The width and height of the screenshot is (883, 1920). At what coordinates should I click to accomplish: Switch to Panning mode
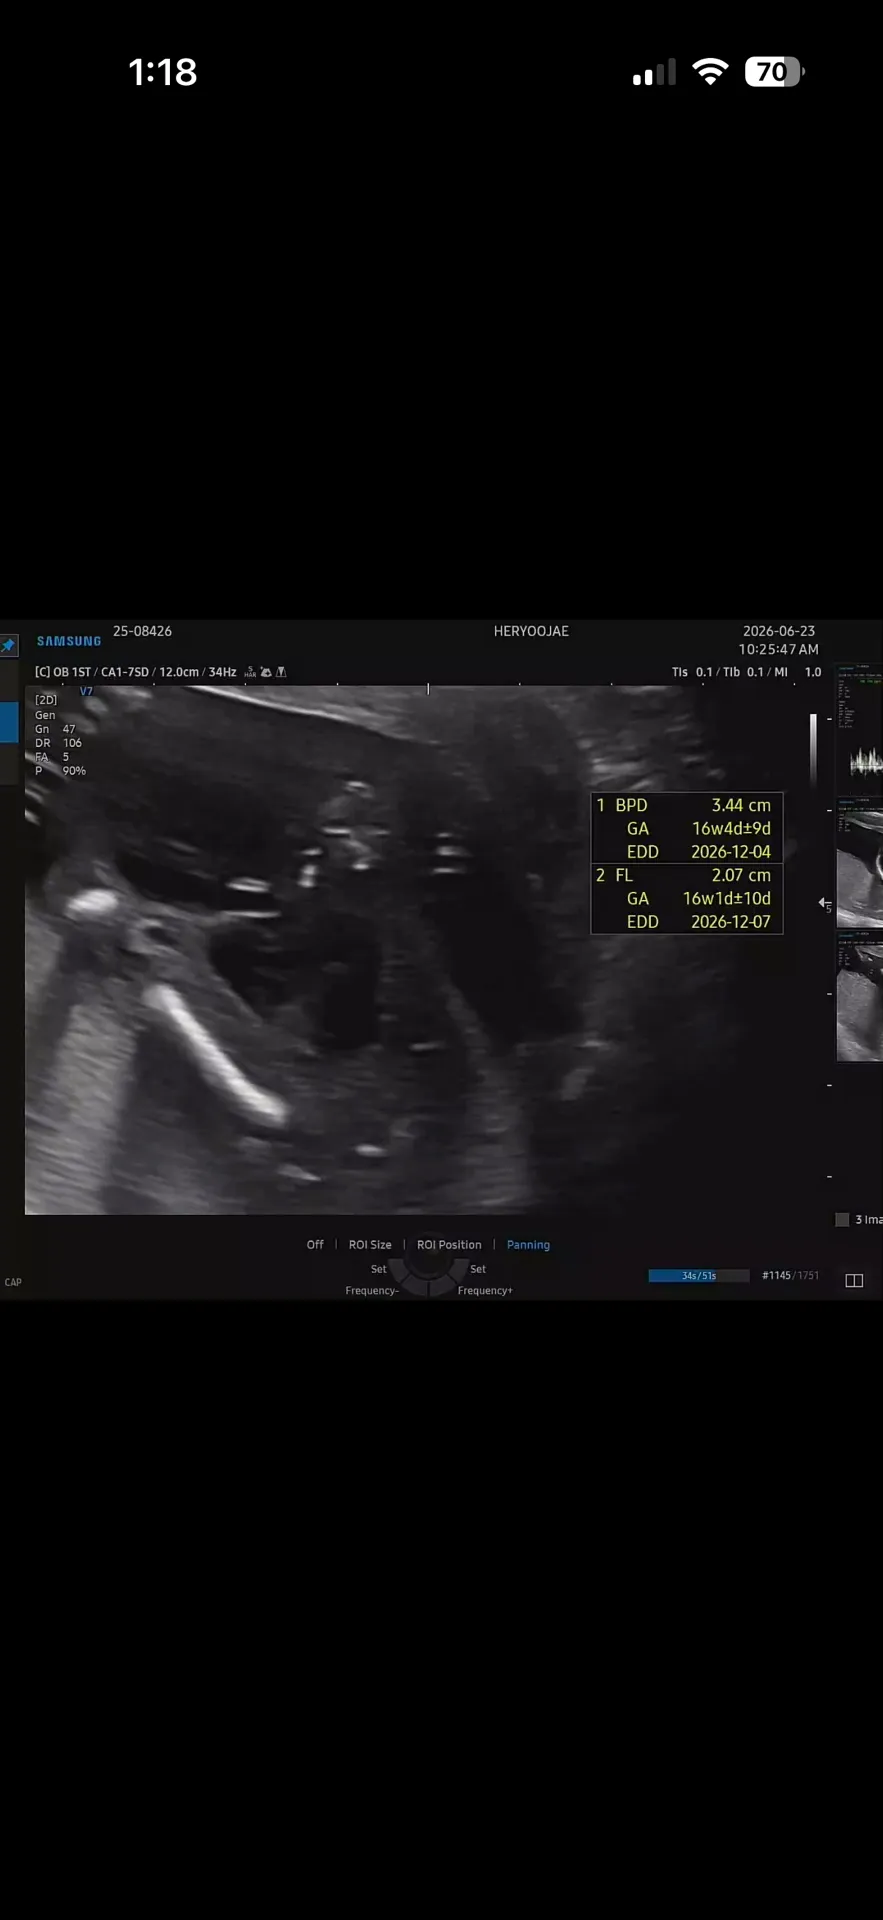tap(528, 1245)
